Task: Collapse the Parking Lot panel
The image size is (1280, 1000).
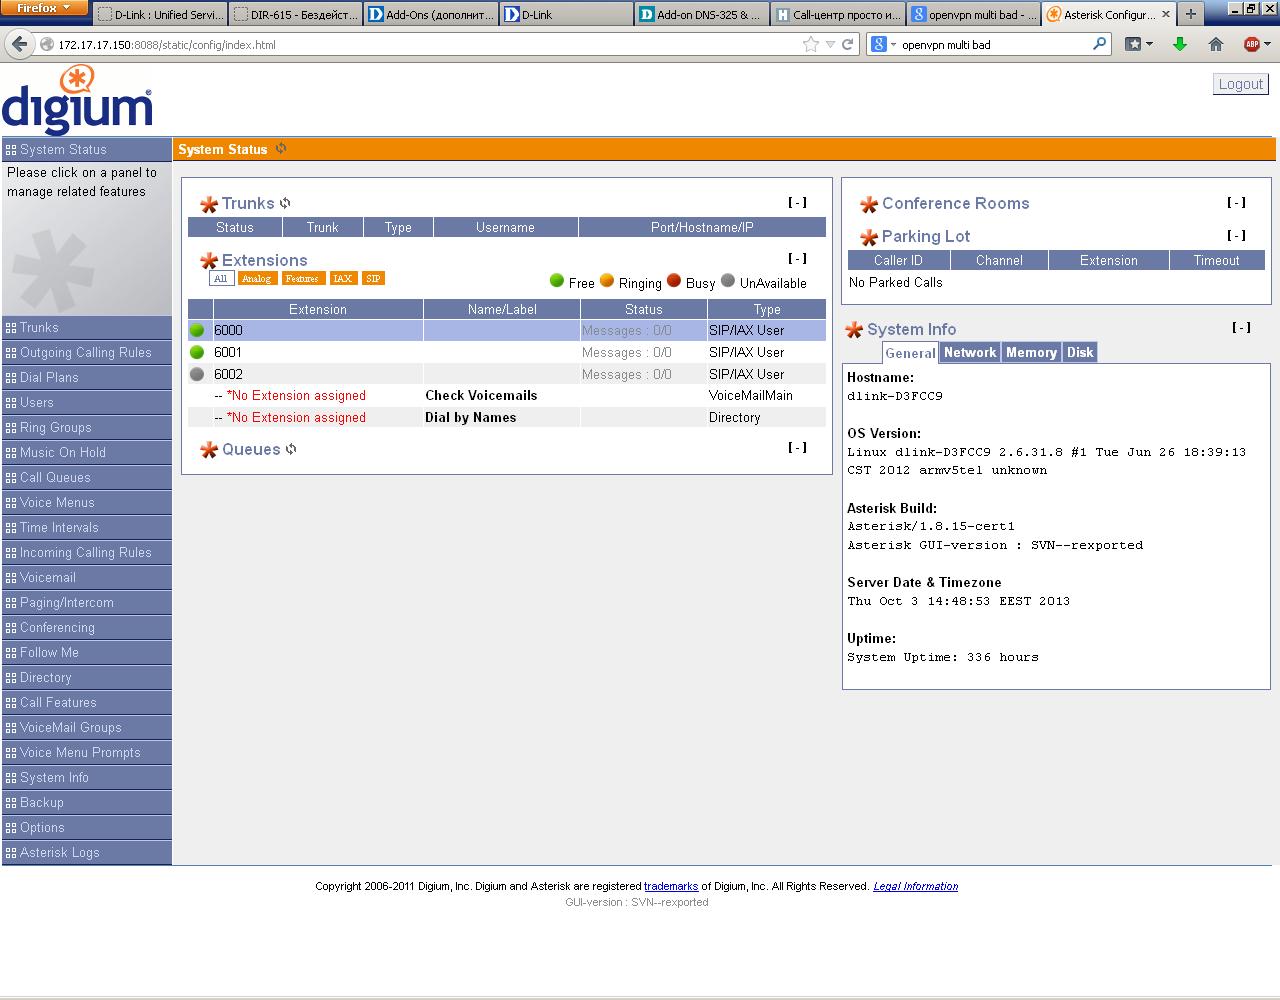Action: [x=1236, y=235]
